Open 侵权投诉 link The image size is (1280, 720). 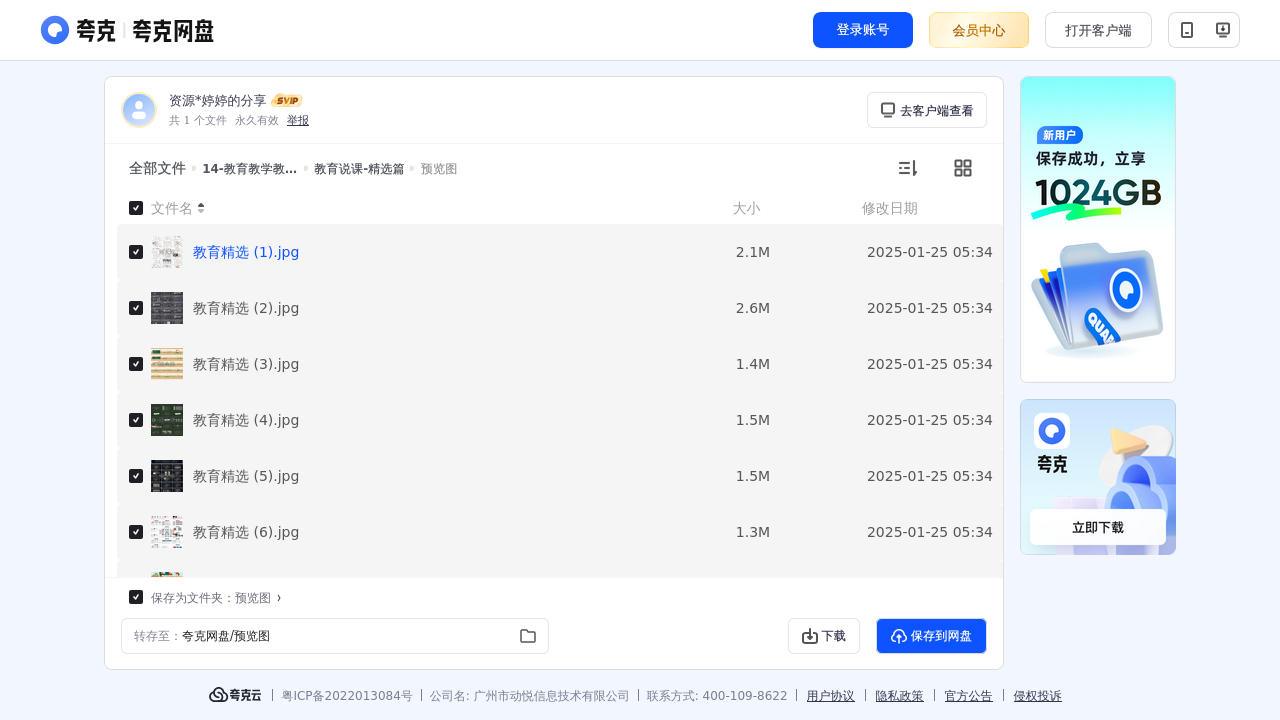(1038, 696)
